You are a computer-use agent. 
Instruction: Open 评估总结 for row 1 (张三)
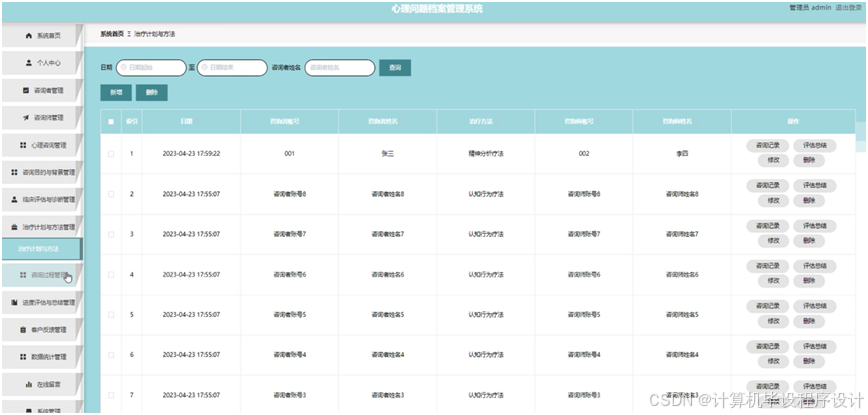coord(814,146)
